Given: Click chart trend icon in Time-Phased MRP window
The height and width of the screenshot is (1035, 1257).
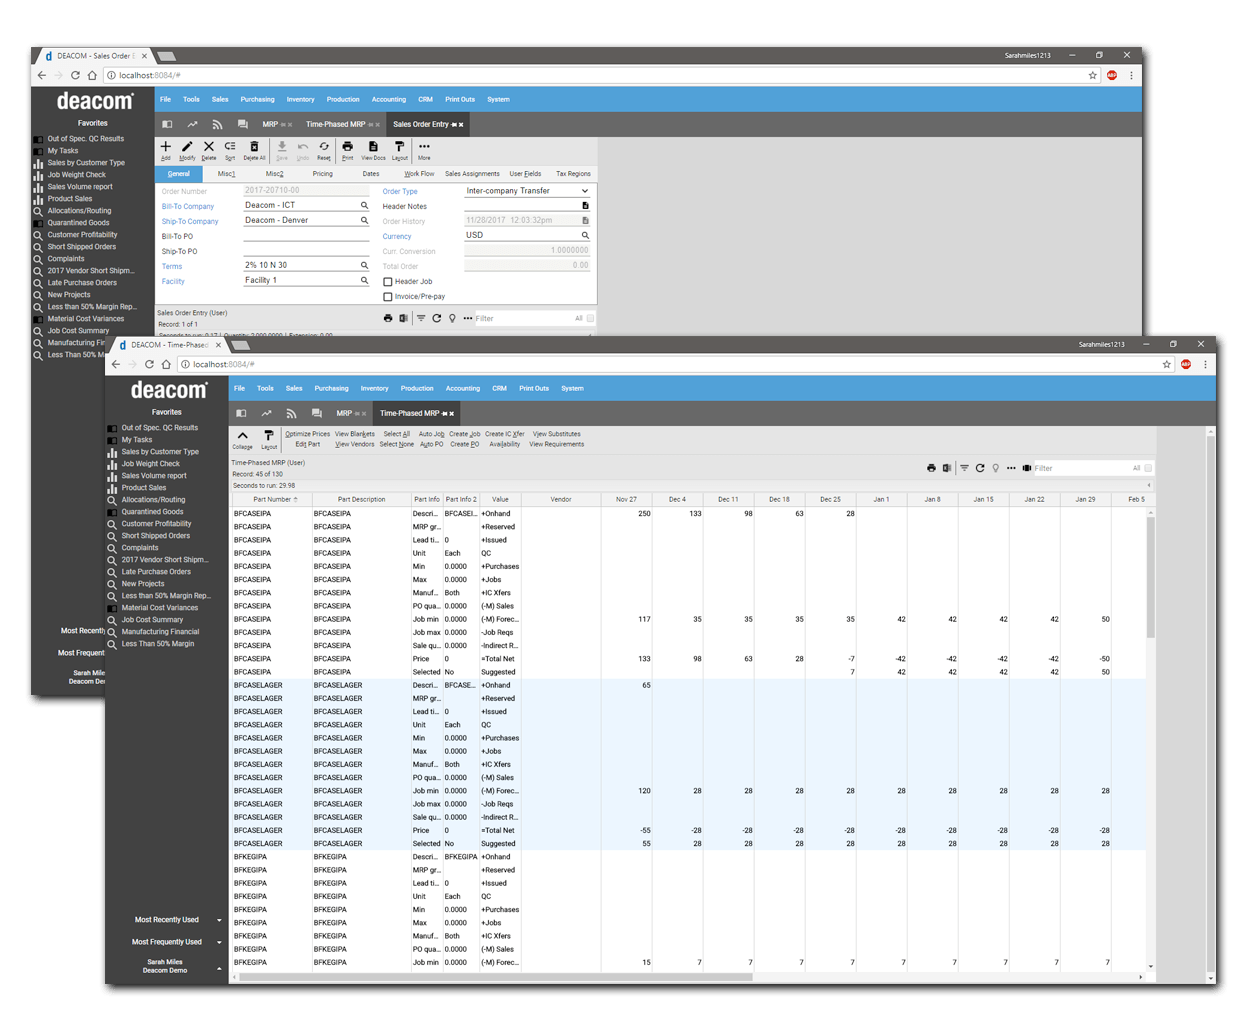Looking at the screenshot, I should tap(266, 413).
